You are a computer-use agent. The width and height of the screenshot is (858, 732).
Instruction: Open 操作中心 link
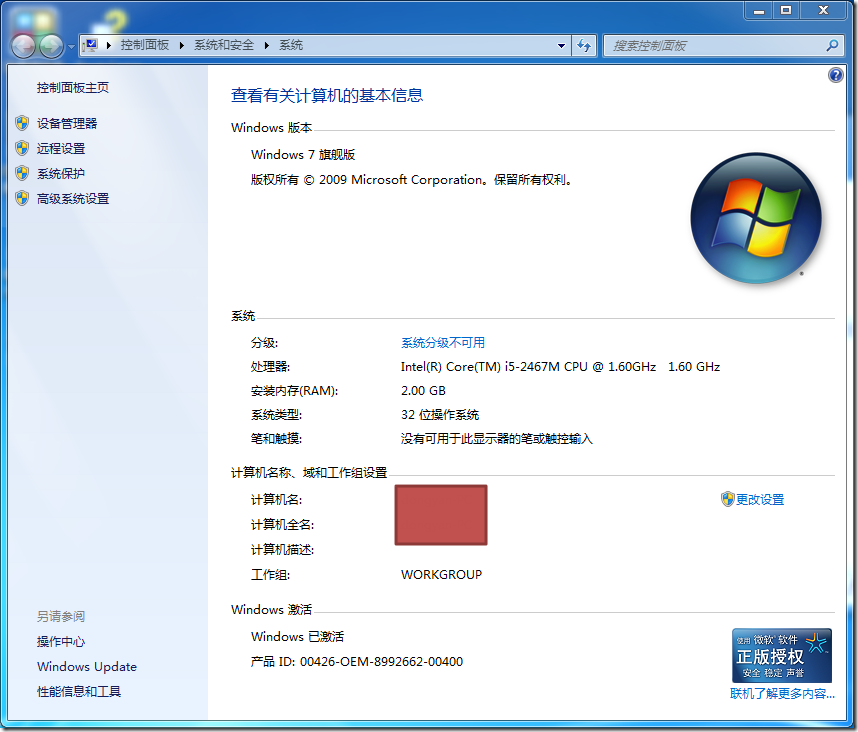click(x=61, y=642)
